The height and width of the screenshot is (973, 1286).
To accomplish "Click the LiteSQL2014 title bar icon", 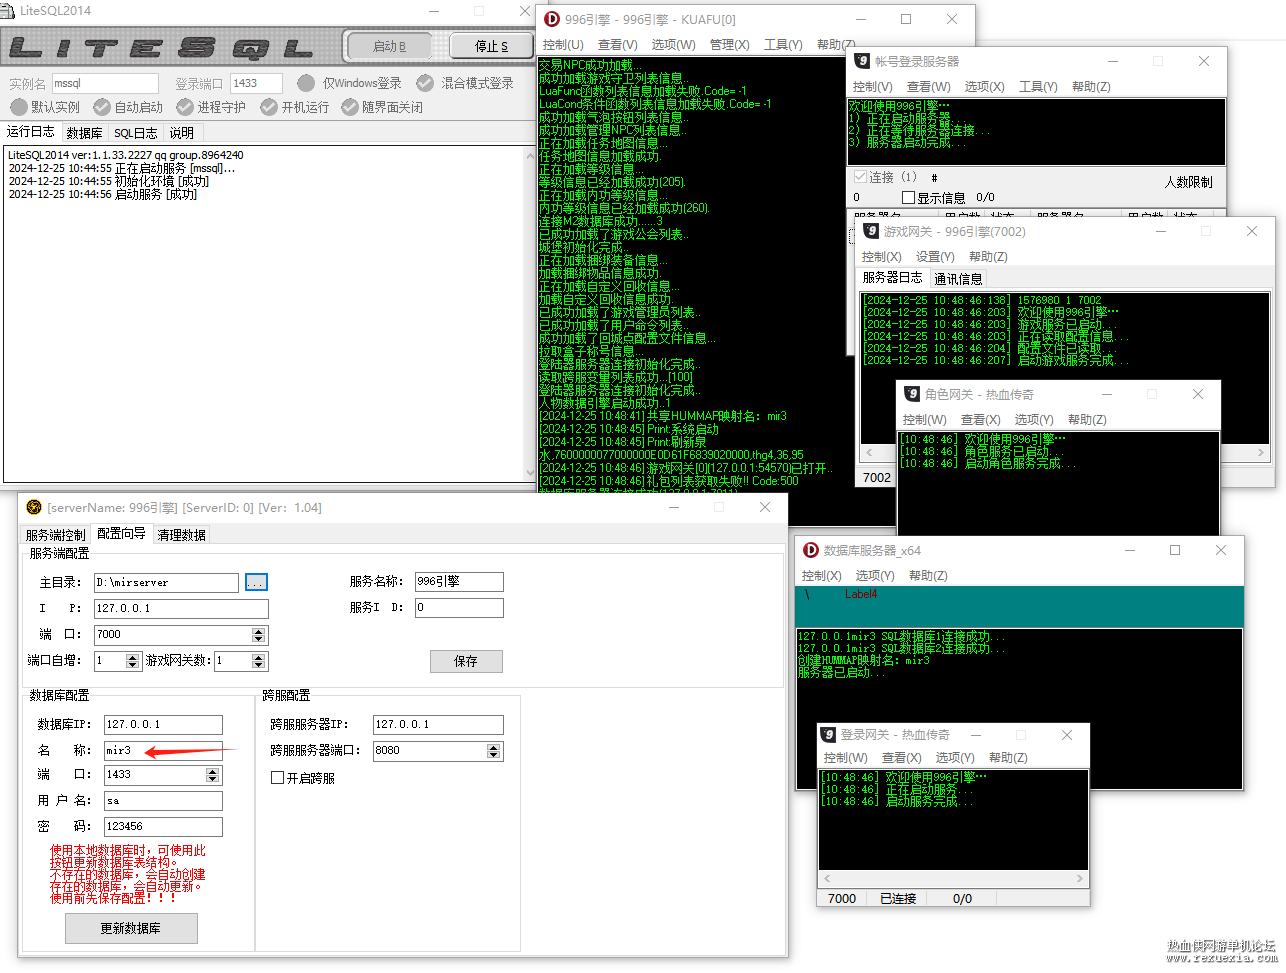I will point(9,10).
